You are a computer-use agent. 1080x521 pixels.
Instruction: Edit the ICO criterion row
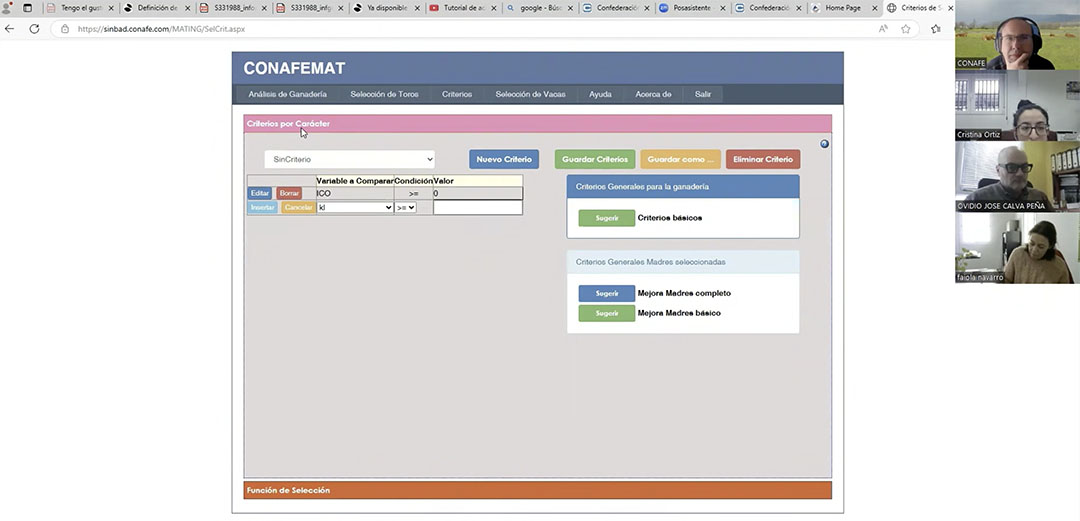pos(260,194)
